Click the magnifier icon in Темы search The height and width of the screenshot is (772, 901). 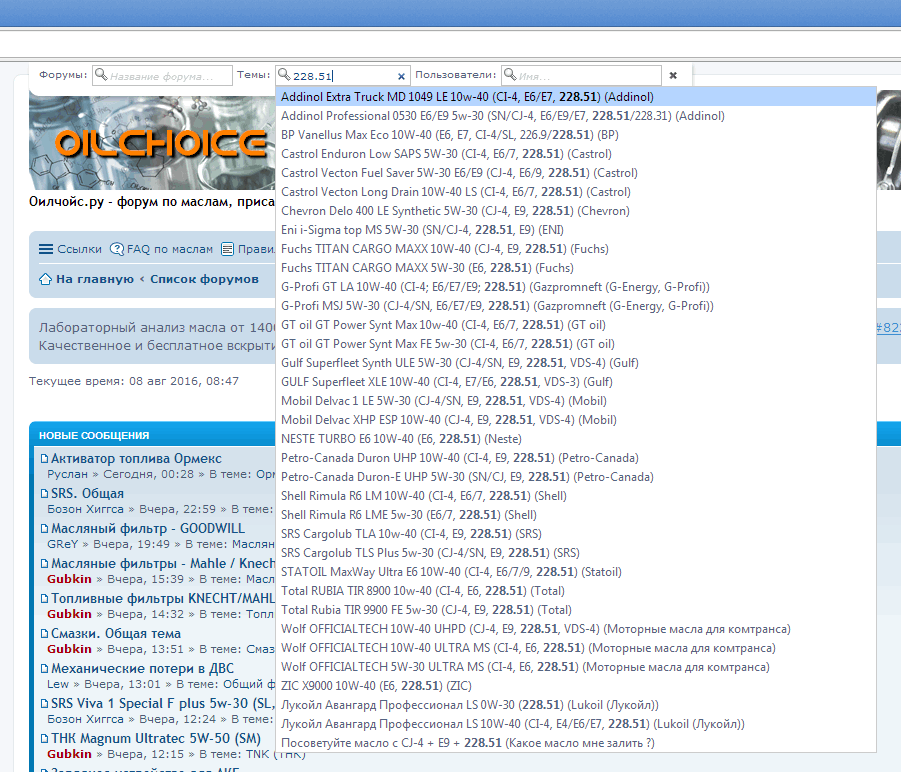click(284, 75)
